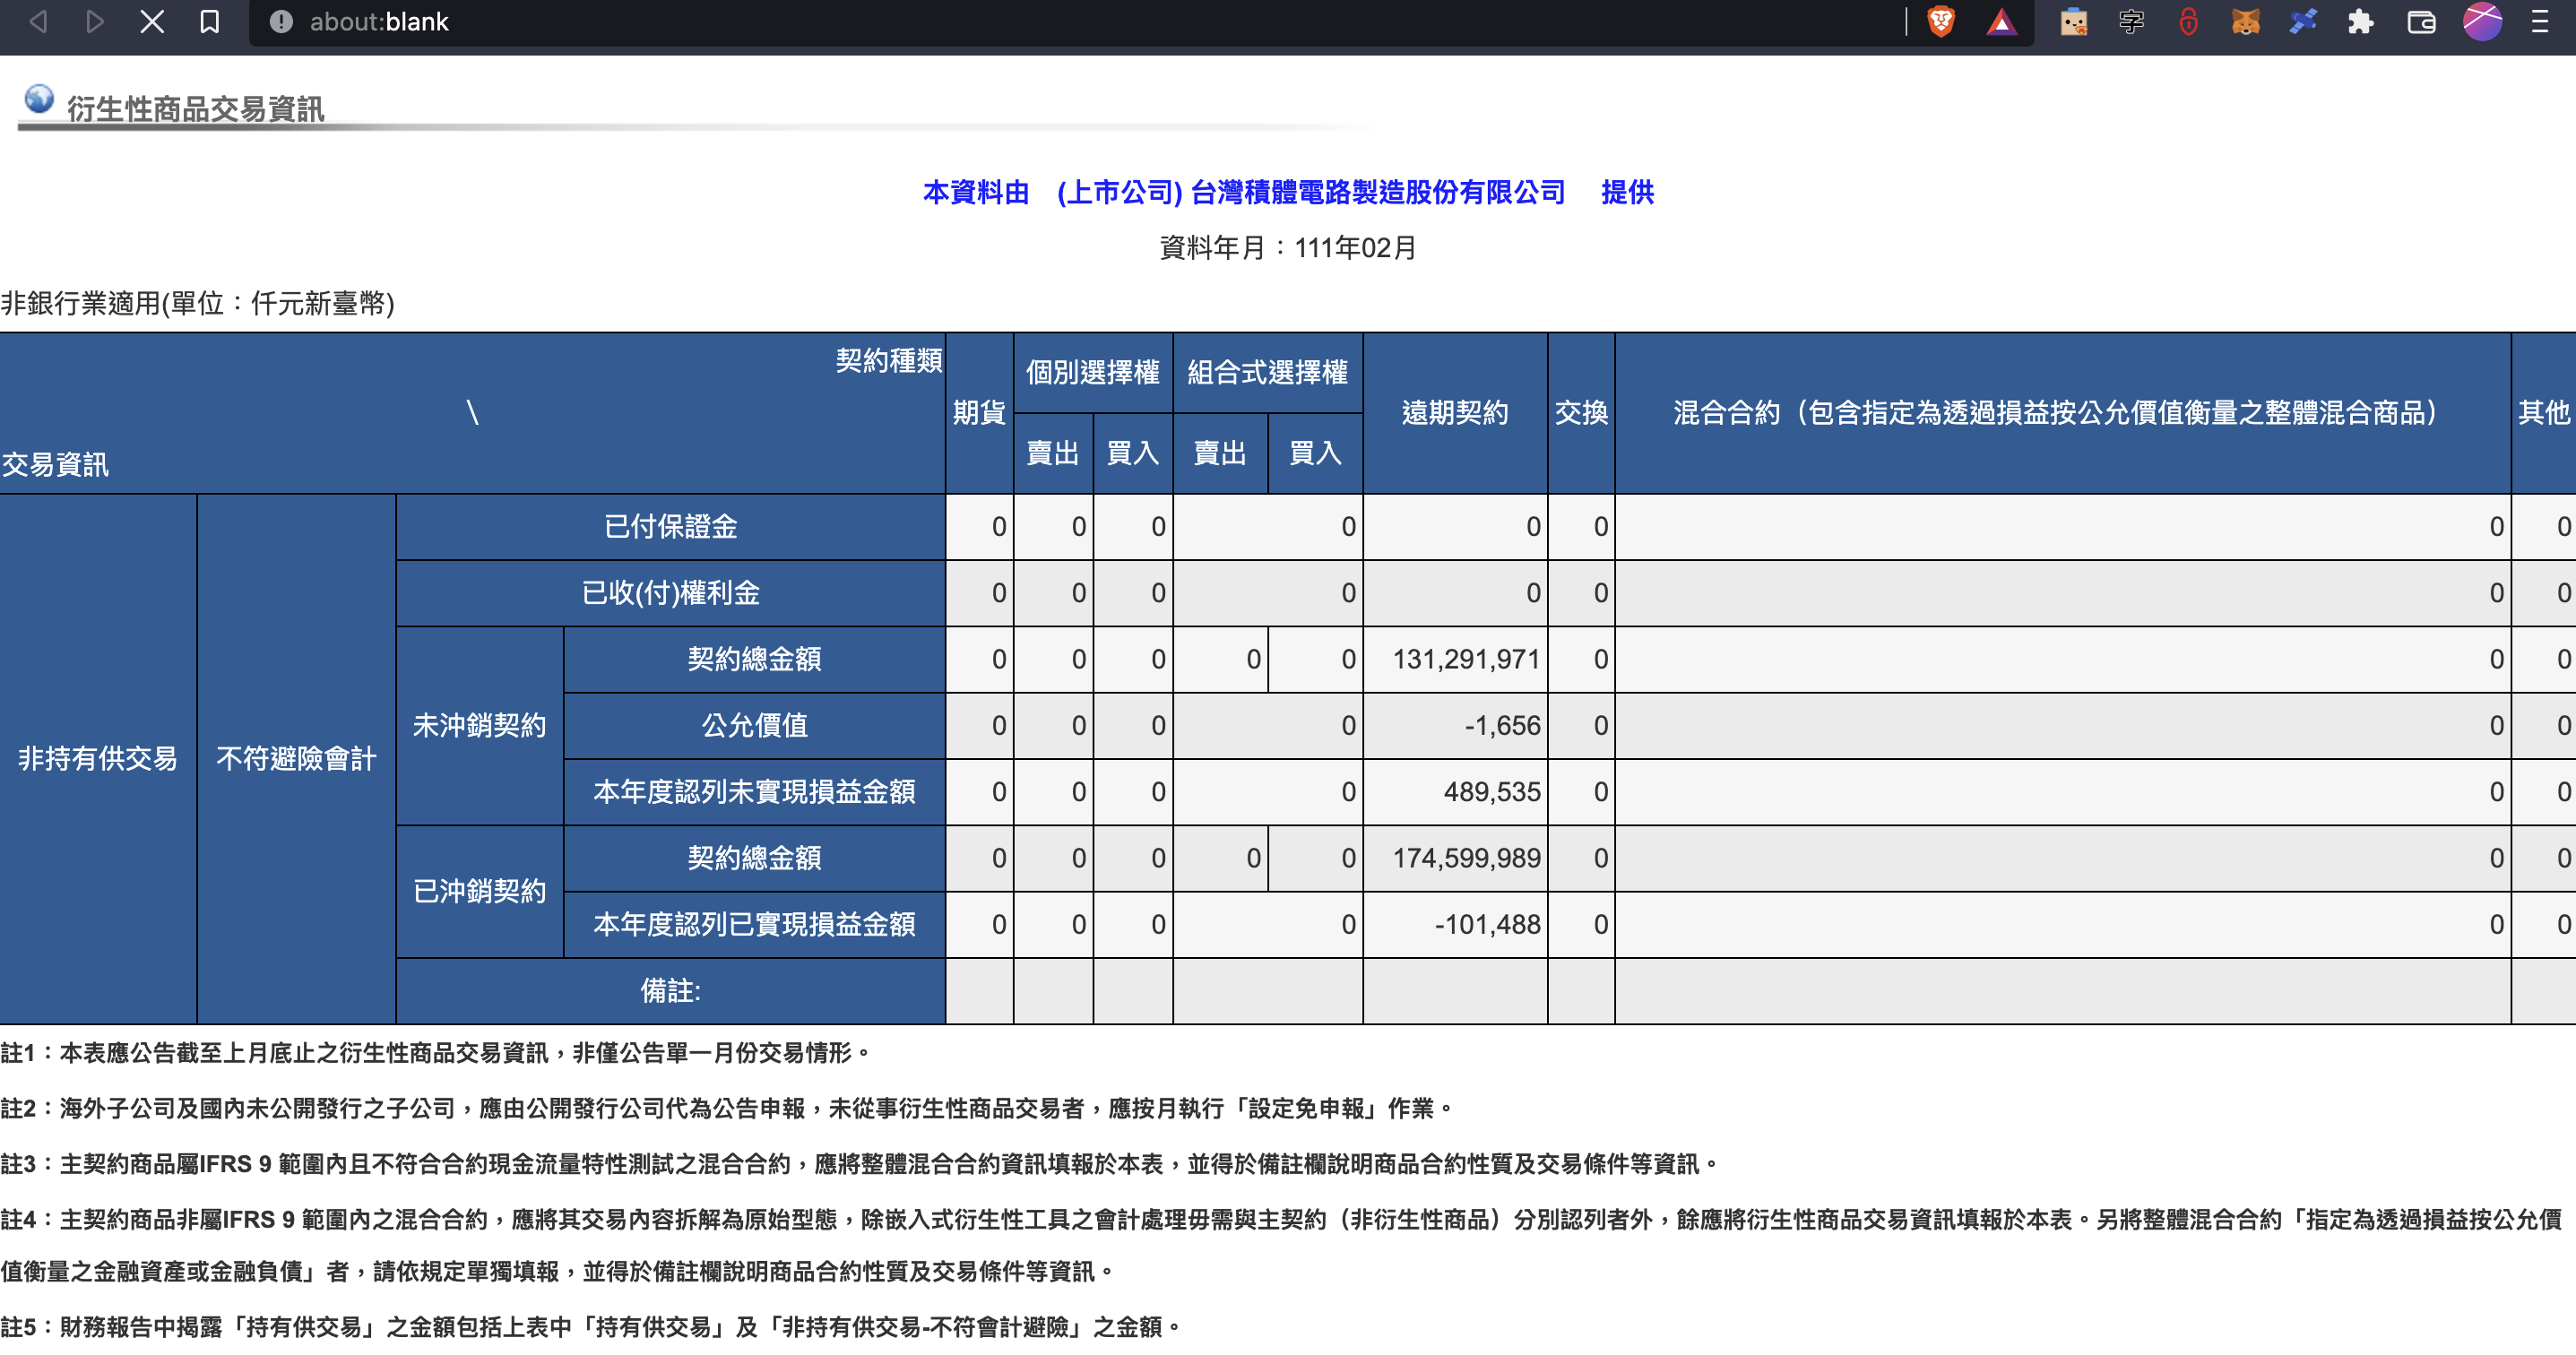Click the site info icon beside about:blank
This screenshot has height=1355, width=2576.
point(281,21)
